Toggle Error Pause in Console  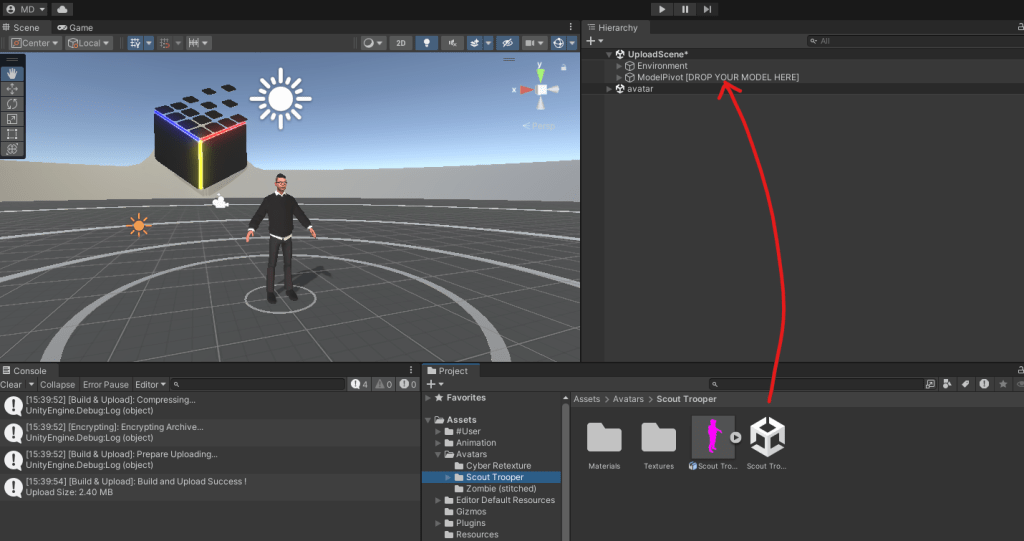105,384
